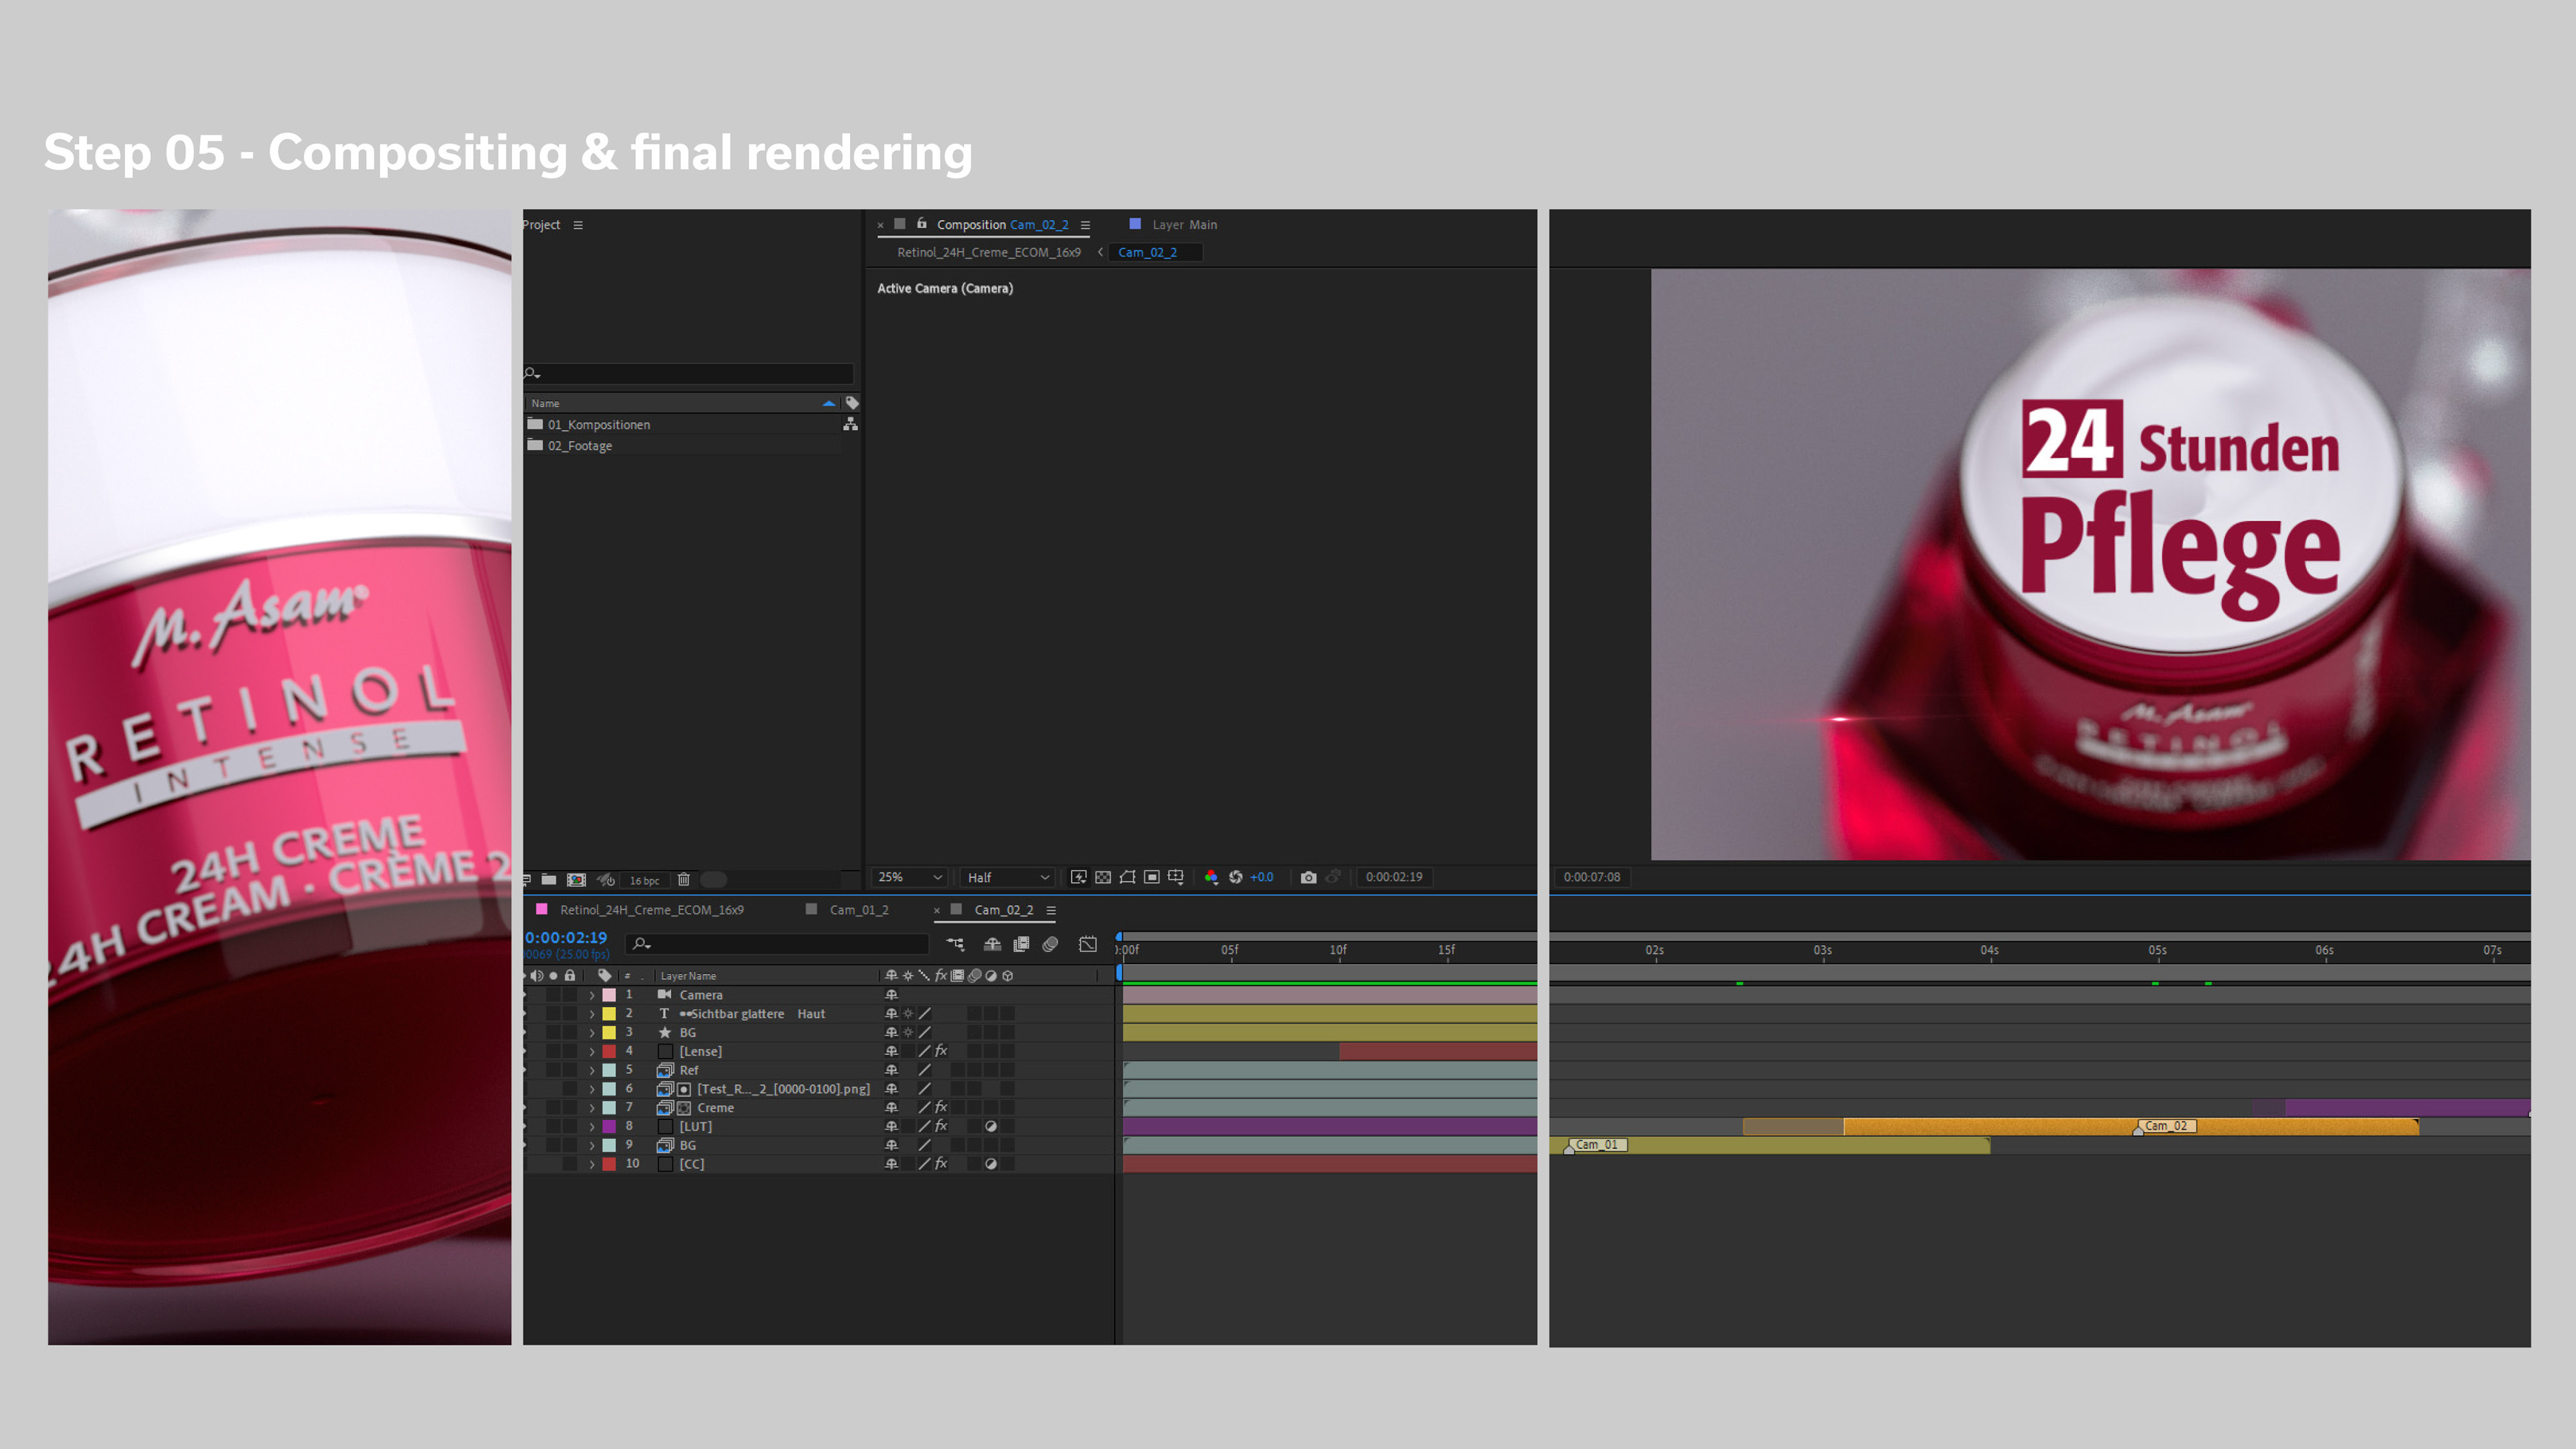Click the Cam_01 marker in right timeline
The image size is (2576, 1449).
point(1597,1145)
